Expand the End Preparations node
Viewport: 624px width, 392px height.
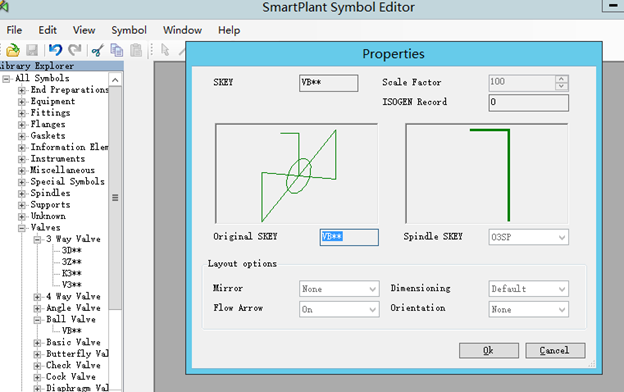pyautogui.click(x=21, y=90)
